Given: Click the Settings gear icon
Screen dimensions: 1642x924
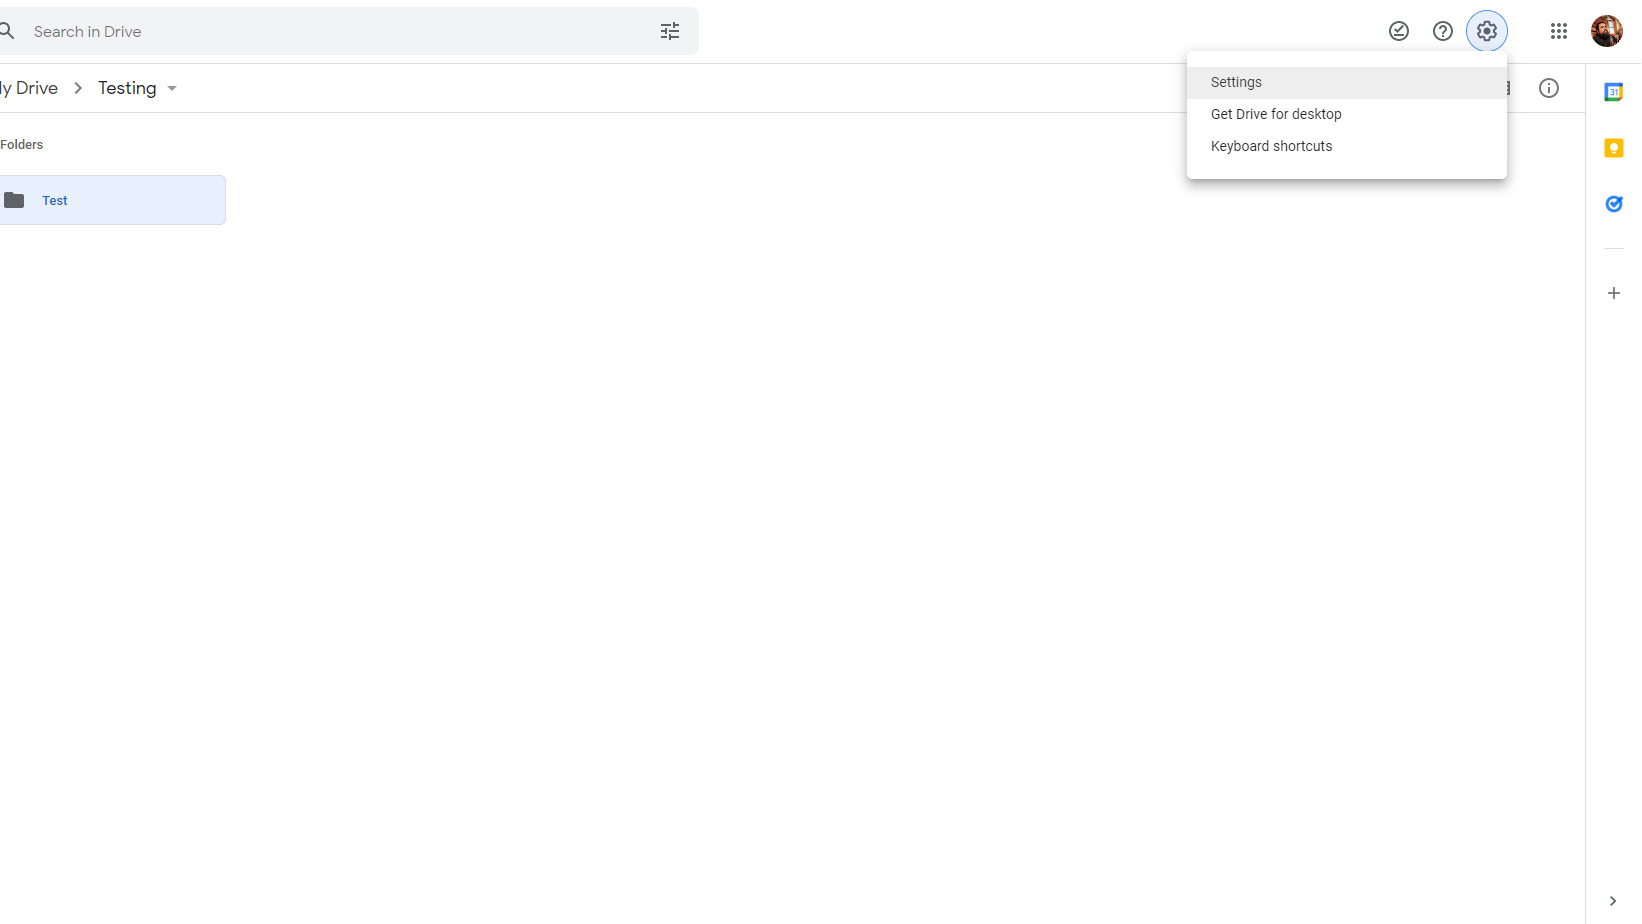Looking at the screenshot, I should [x=1487, y=31].
